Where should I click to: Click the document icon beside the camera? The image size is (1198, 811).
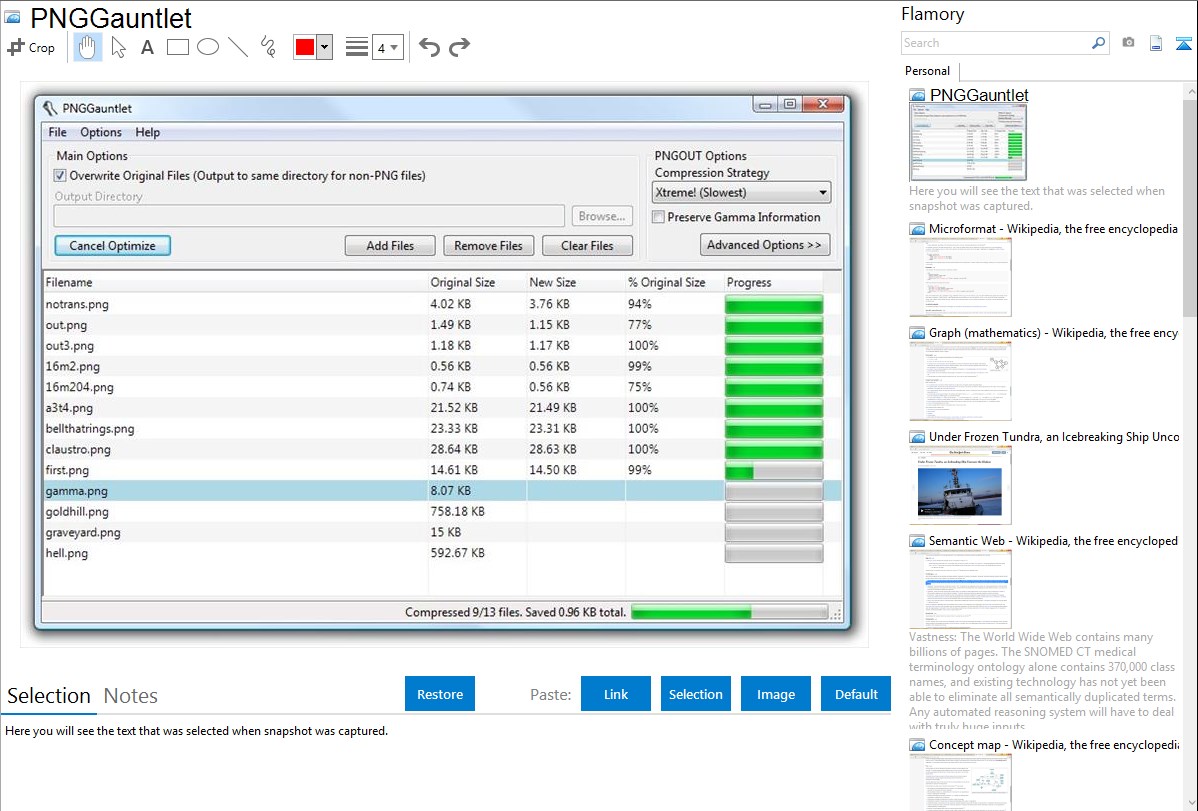point(1156,43)
